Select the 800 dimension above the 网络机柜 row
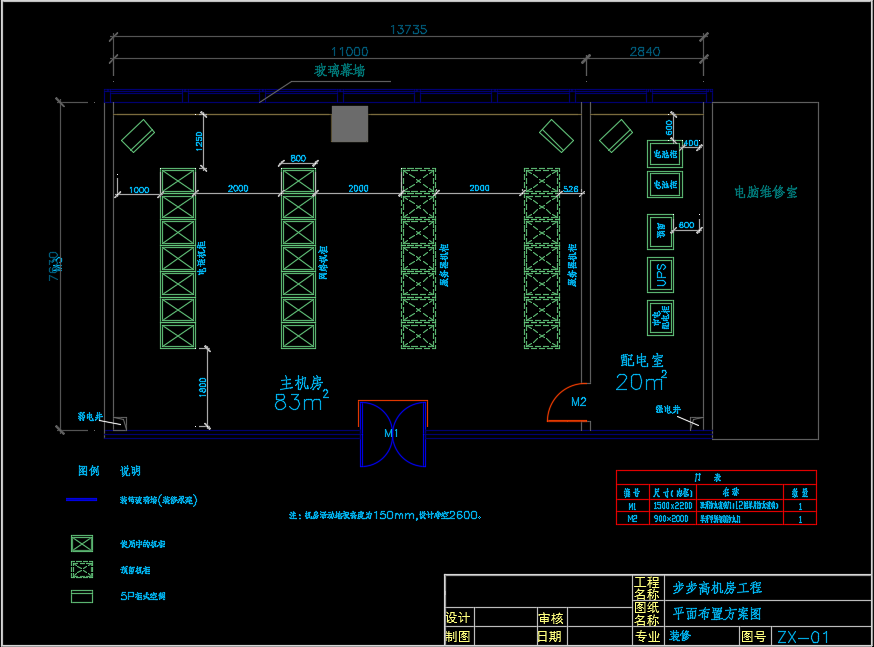874x647 pixels. [x=298, y=158]
